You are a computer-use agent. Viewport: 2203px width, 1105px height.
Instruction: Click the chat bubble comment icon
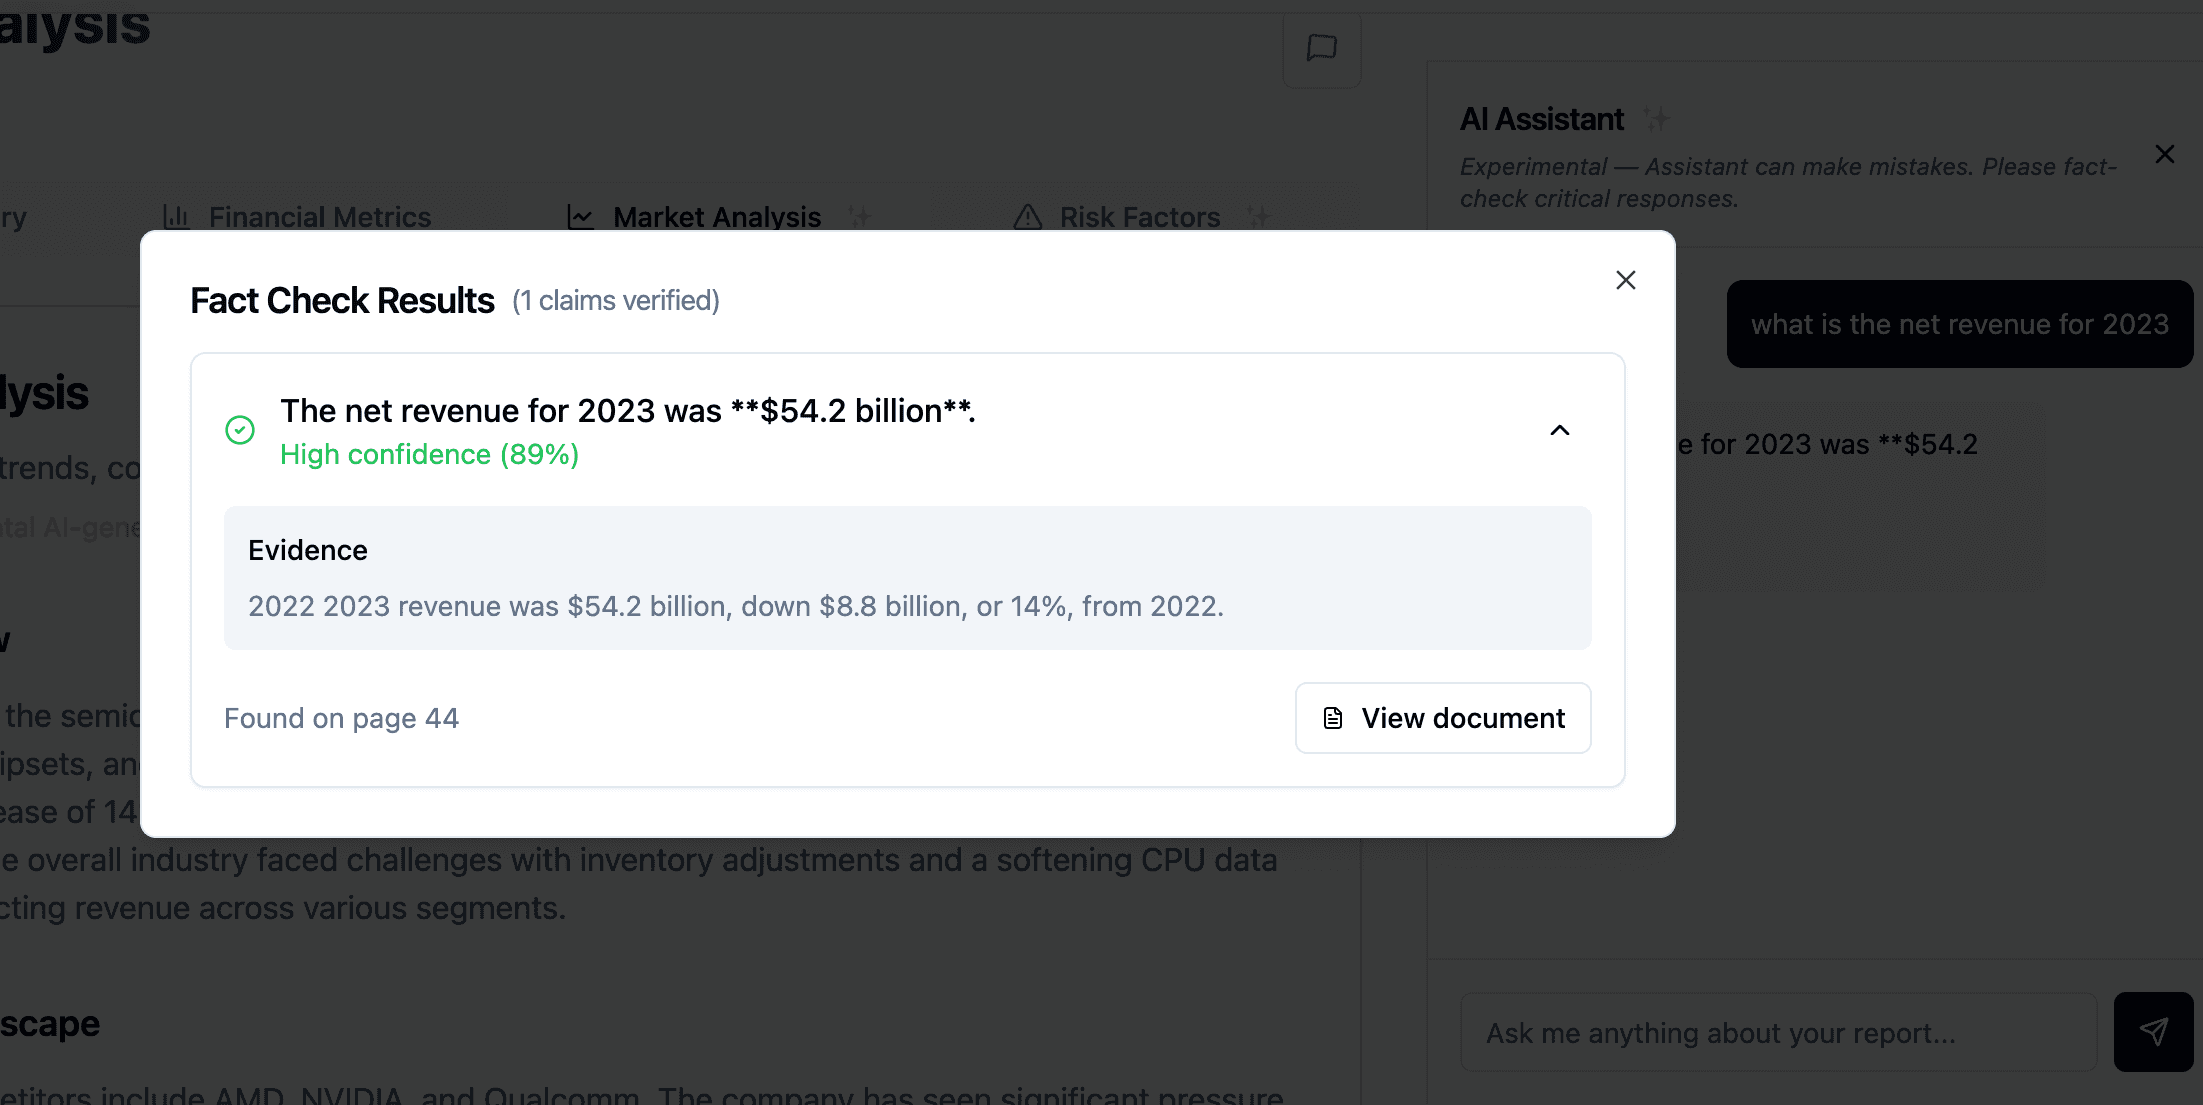[1322, 47]
